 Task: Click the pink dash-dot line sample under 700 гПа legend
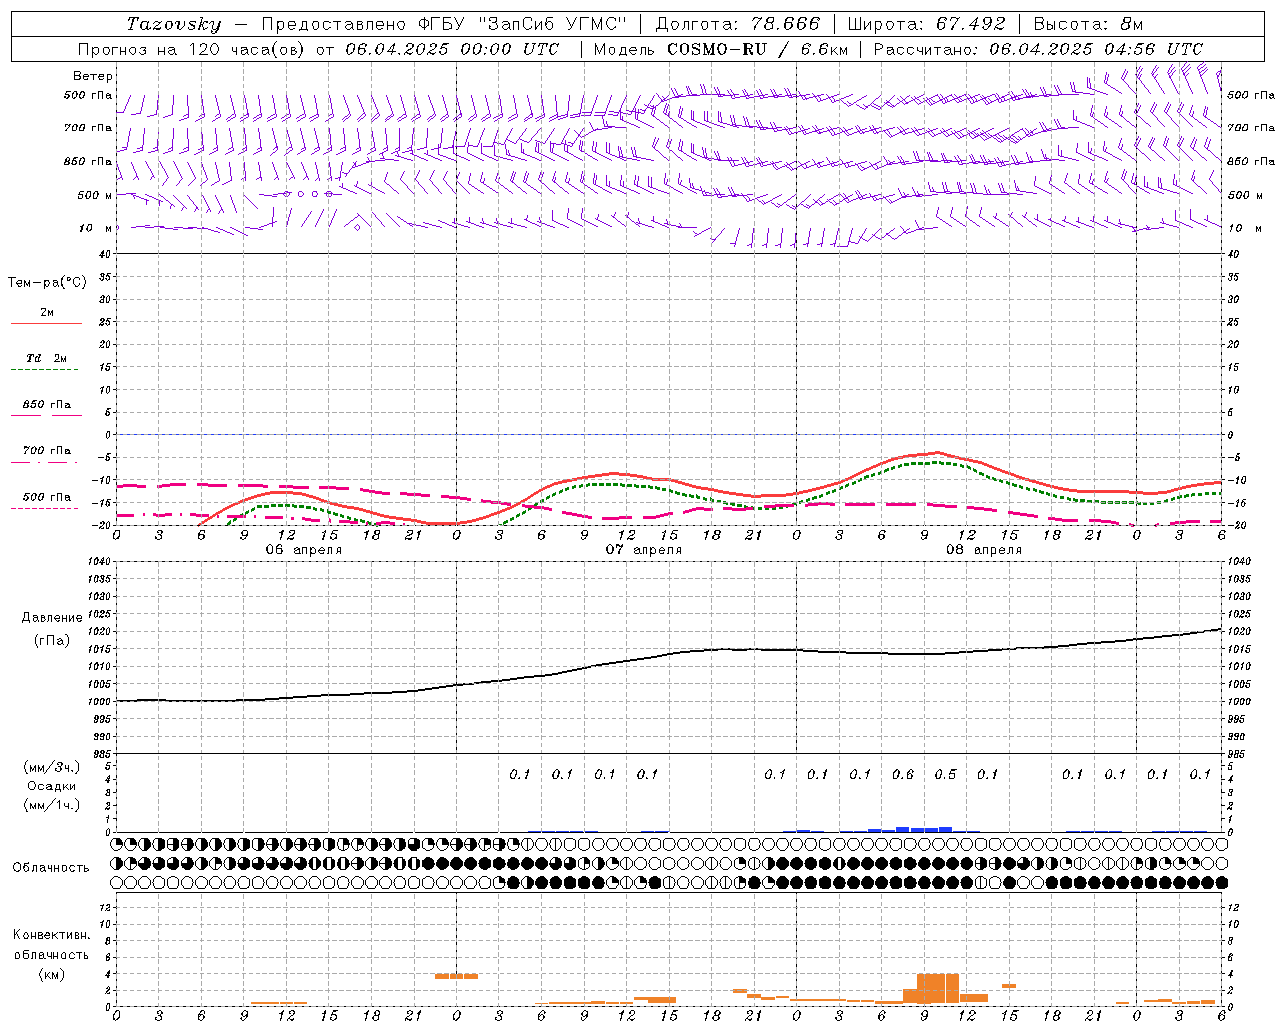point(44,463)
